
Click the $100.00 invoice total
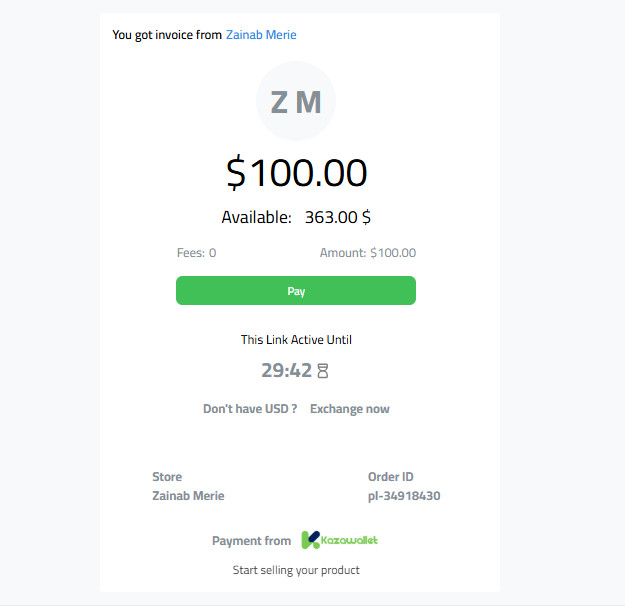296,173
